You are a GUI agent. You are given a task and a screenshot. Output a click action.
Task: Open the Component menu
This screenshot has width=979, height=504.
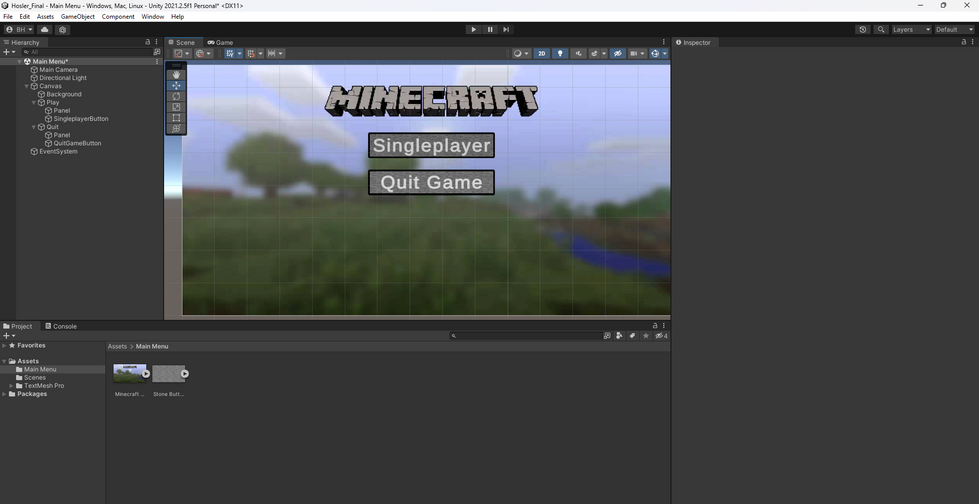[118, 17]
